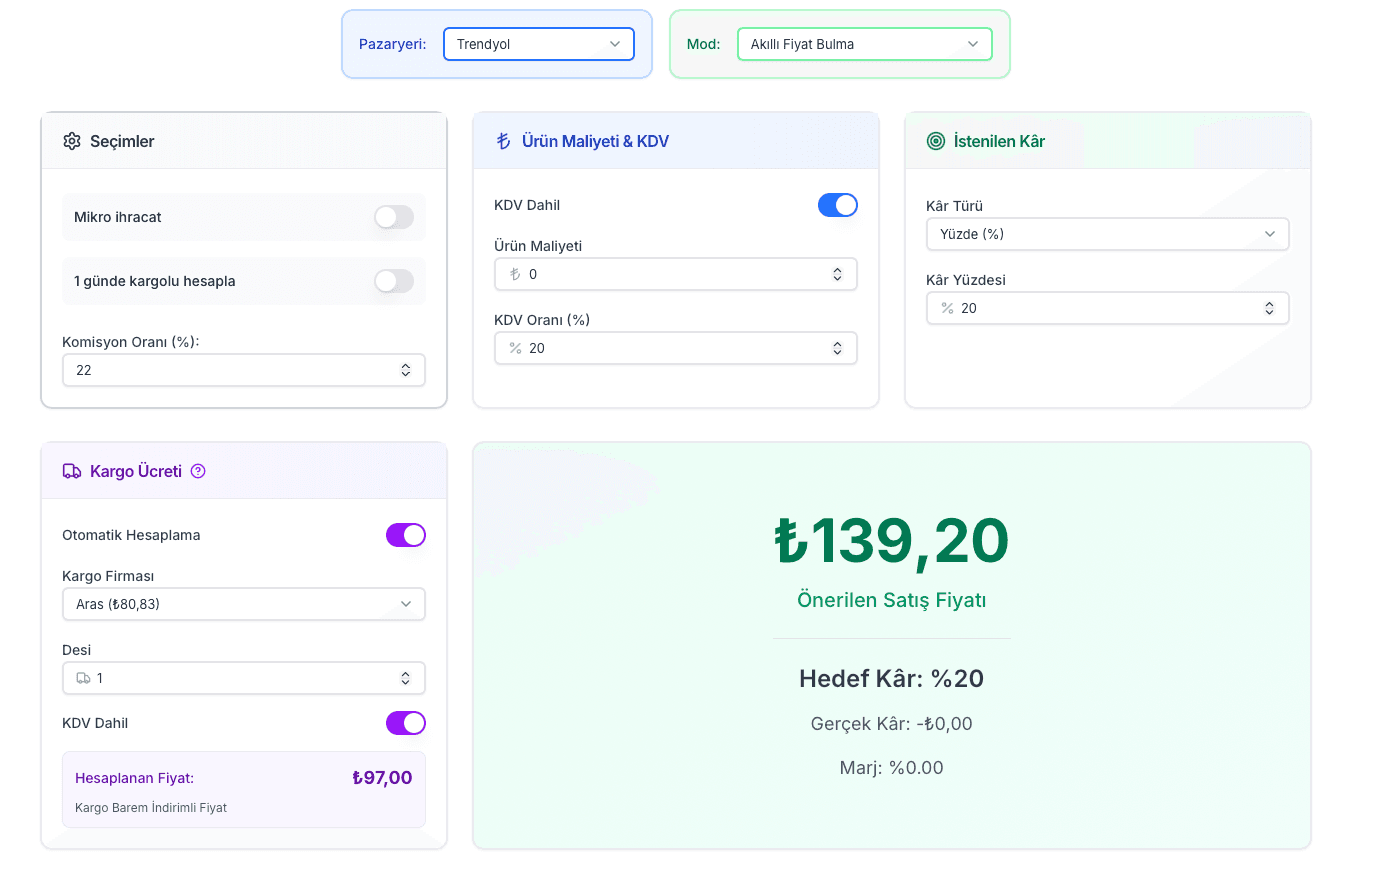Enable the Mikro ihracat switch

pyautogui.click(x=394, y=217)
